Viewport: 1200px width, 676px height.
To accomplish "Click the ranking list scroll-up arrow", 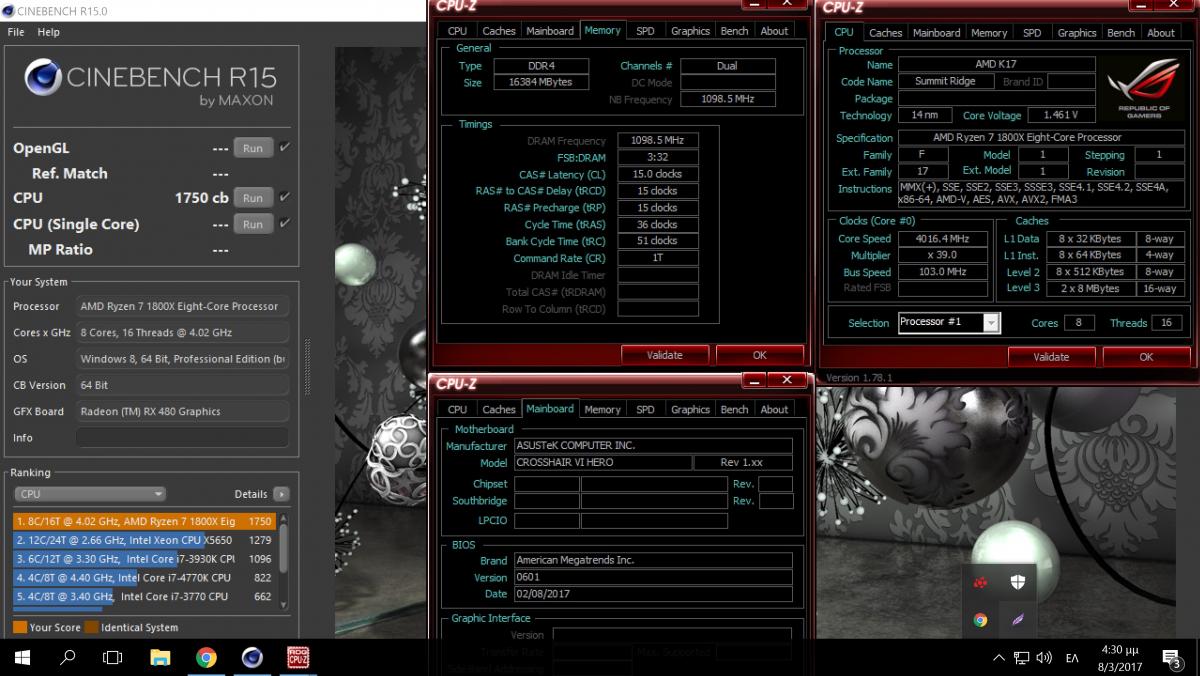I will [284, 518].
